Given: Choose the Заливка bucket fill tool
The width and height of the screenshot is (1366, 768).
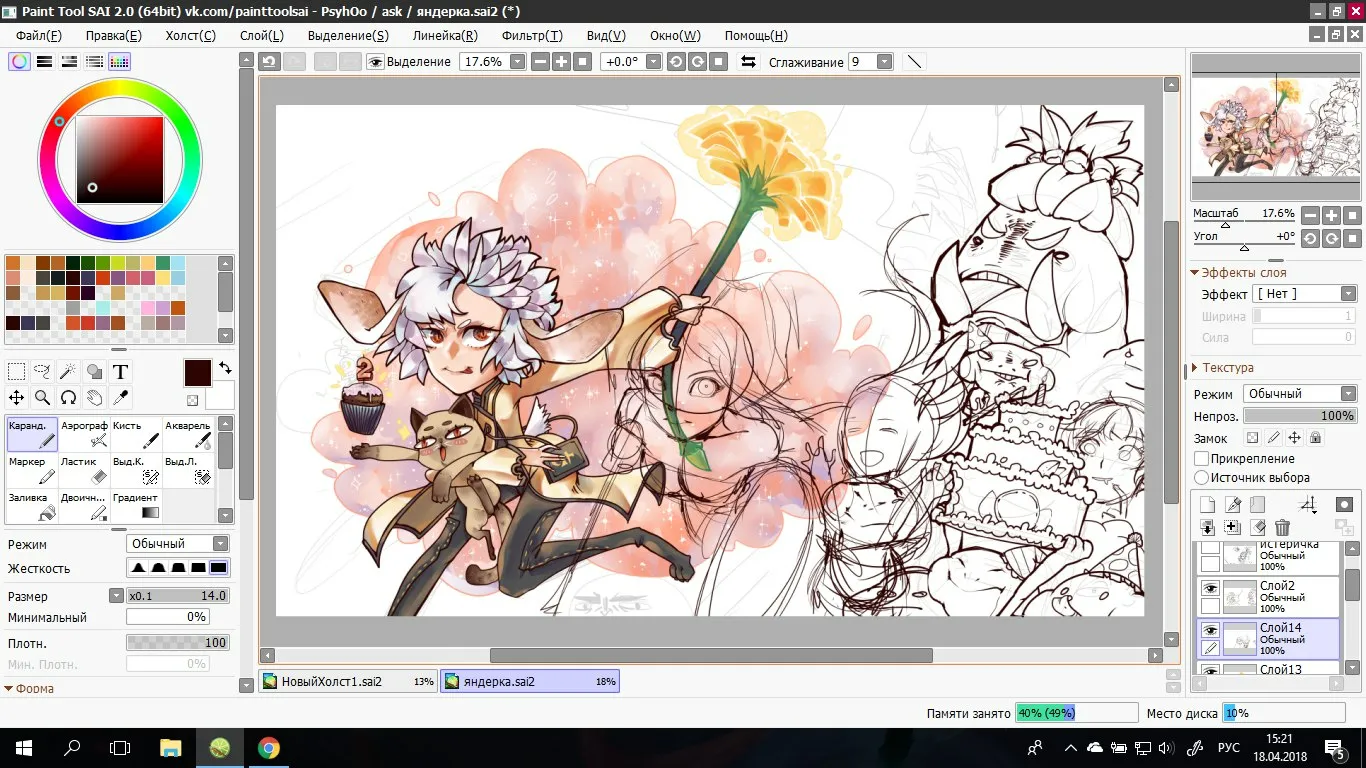Looking at the screenshot, I should [32, 506].
